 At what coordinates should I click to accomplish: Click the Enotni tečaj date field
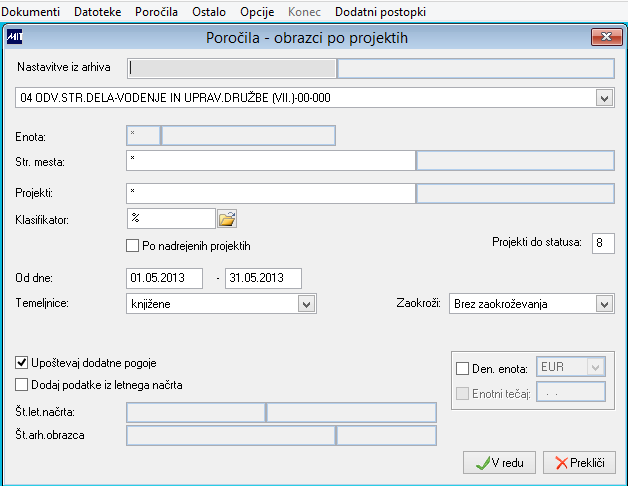(x=571, y=392)
